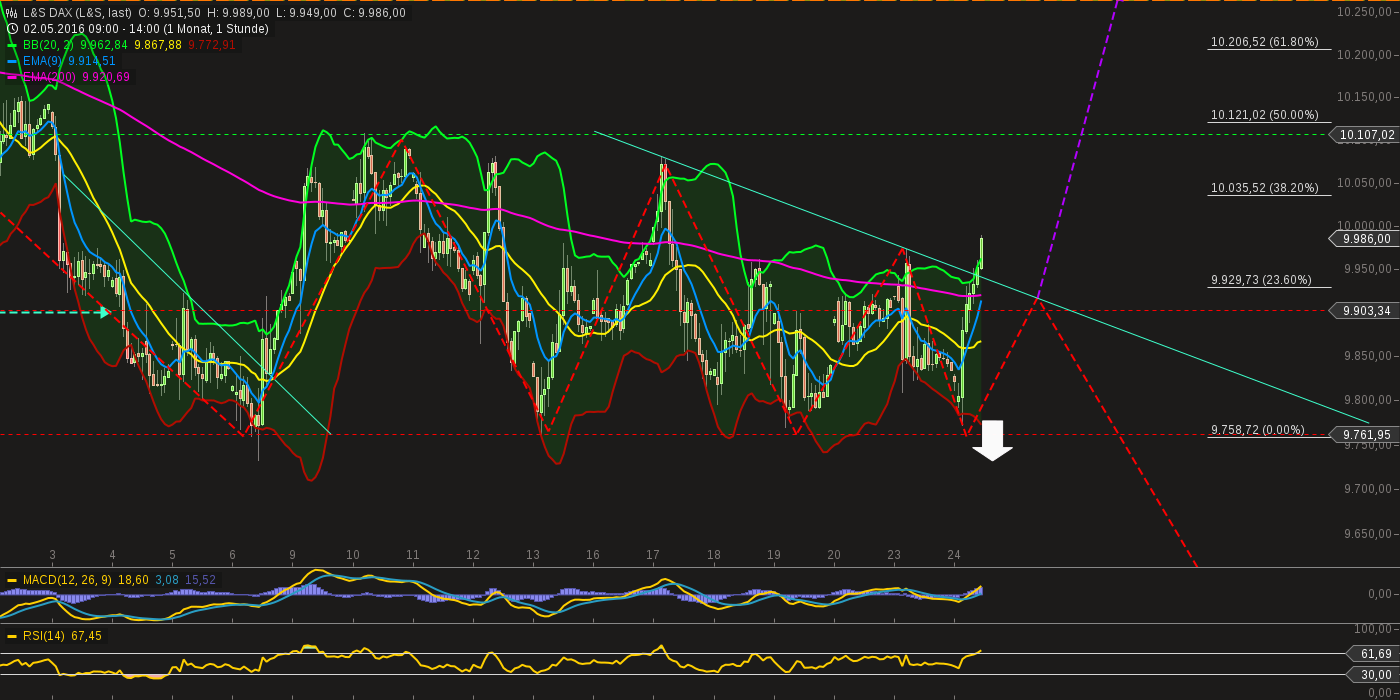Click the 9.903,34 price tag

[1364, 311]
